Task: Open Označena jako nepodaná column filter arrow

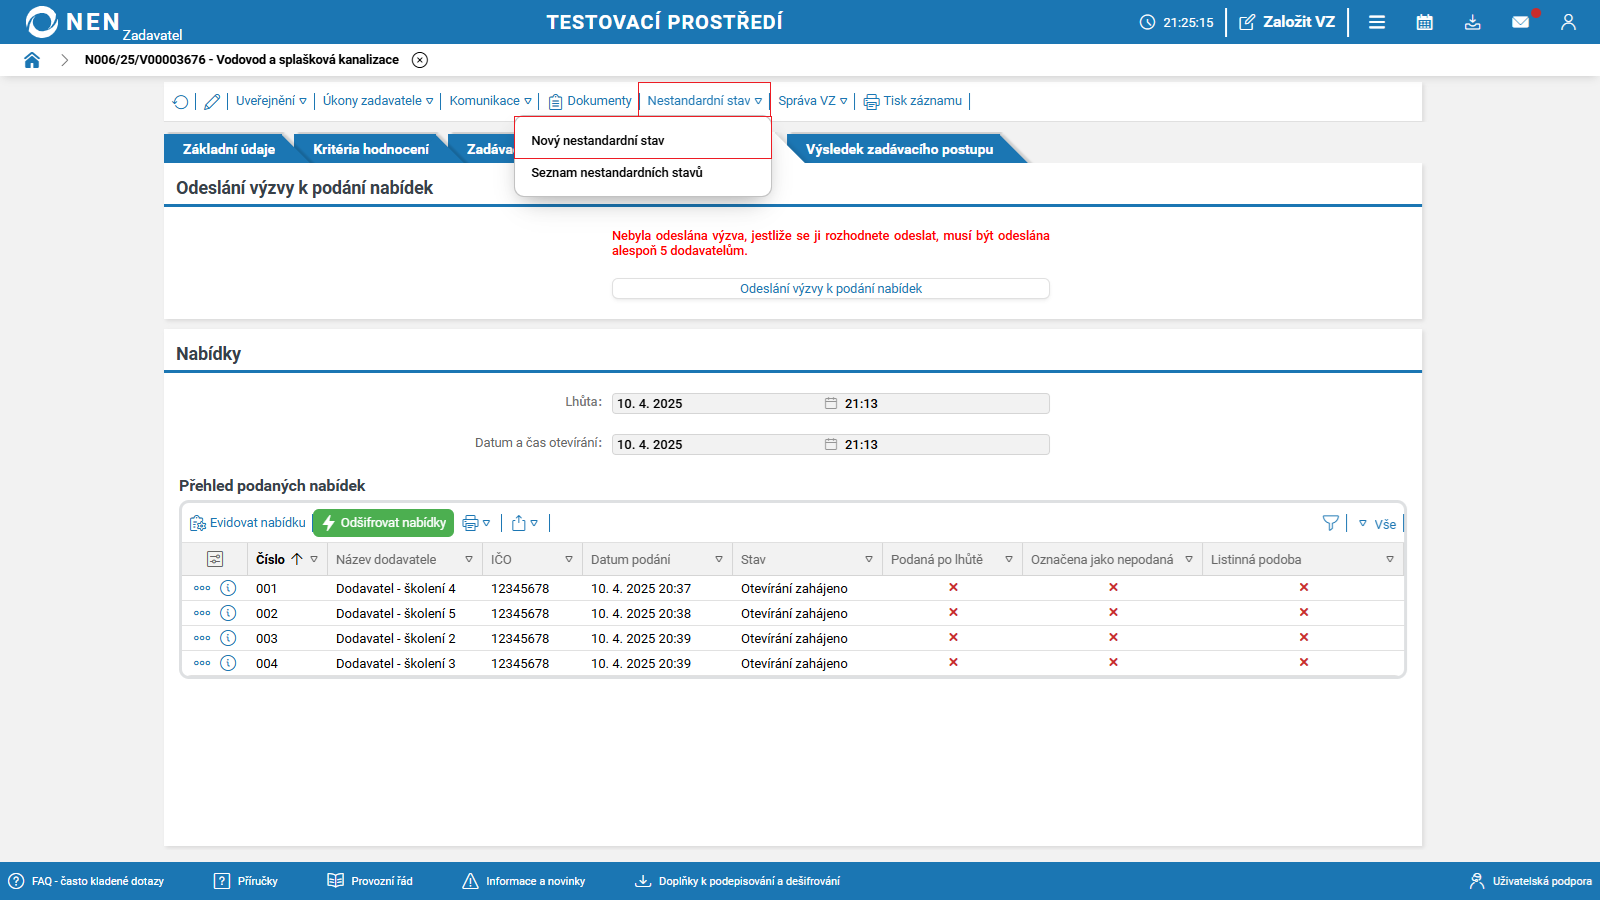Action: pyautogui.click(x=1189, y=559)
